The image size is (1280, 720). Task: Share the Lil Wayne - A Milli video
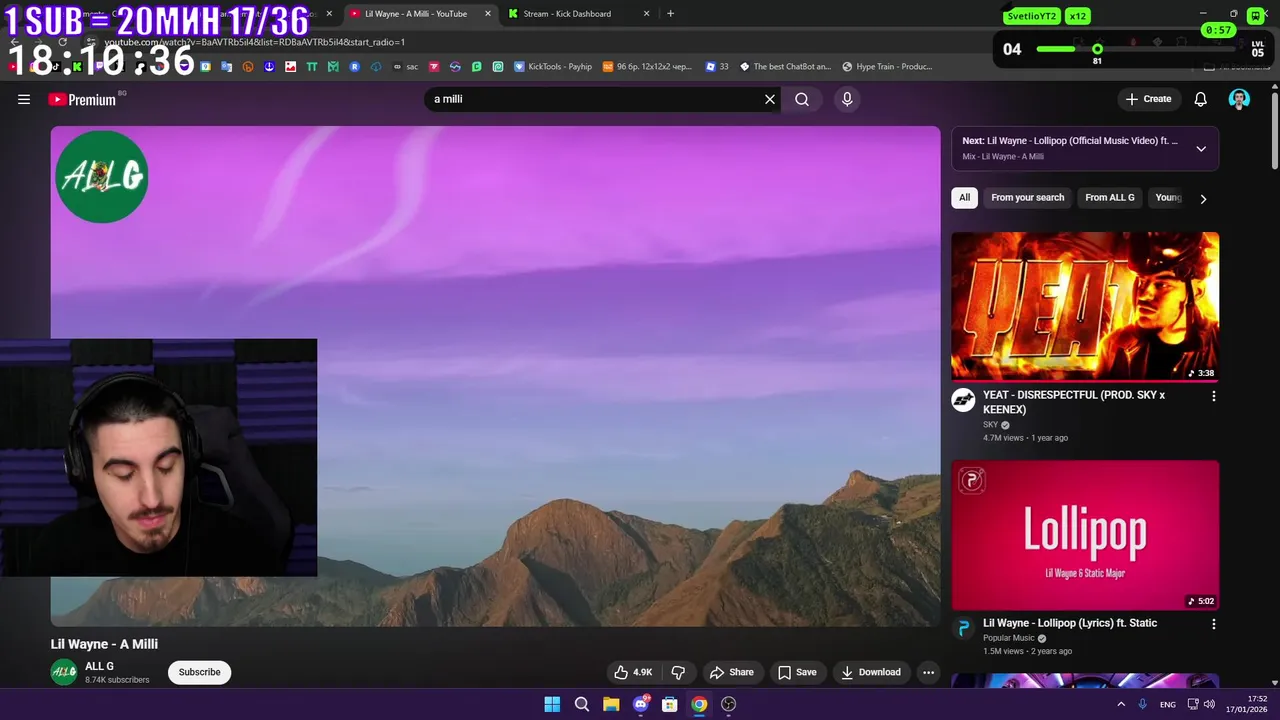pyautogui.click(x=731, y=672)
